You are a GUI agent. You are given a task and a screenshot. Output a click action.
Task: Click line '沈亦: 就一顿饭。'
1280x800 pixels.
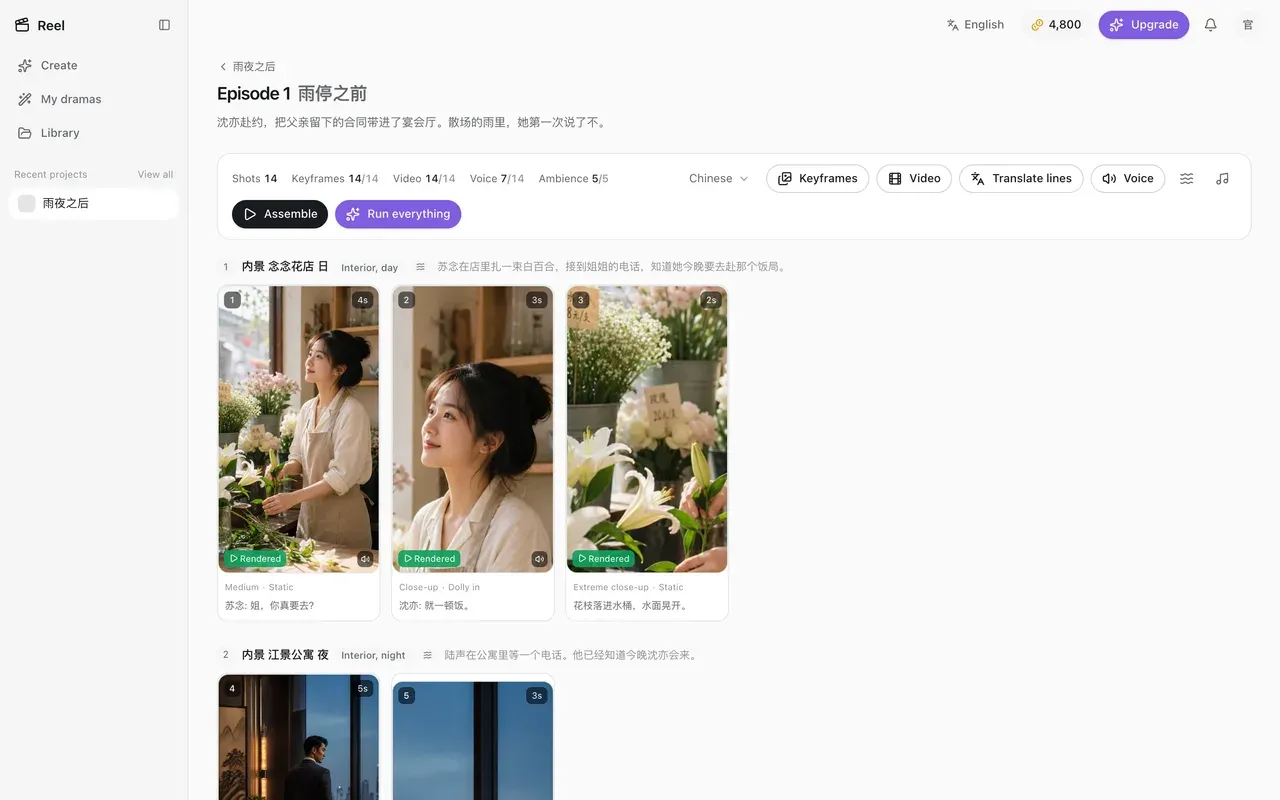coord(435,606)
